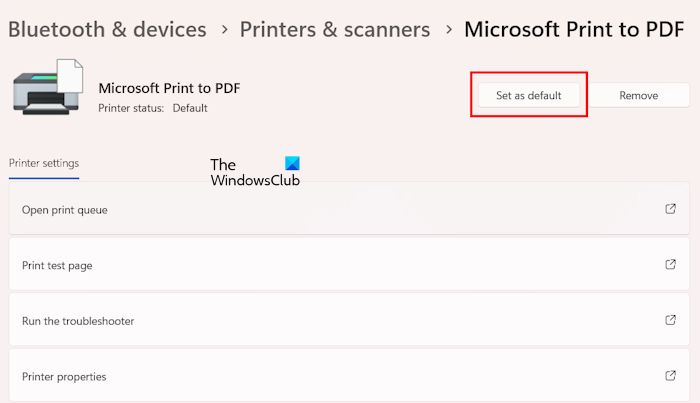700x403 pixels.
Task: Launch Run the troubleshooter entry
Action: (300, 321)
